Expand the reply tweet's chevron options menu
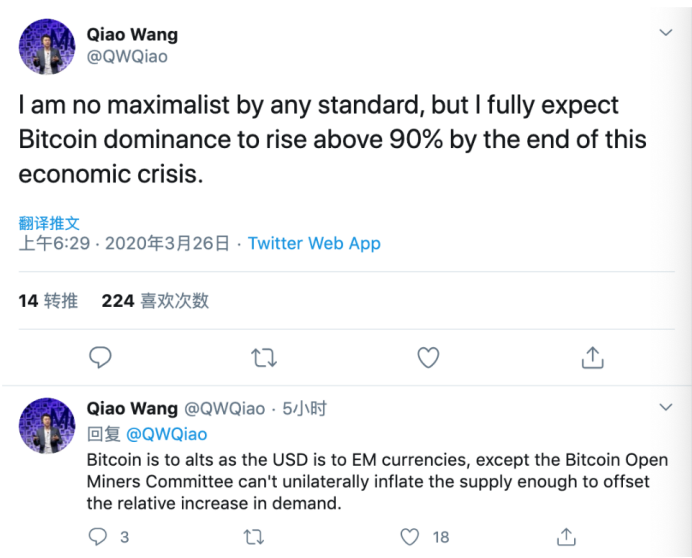 pos(666,407)
